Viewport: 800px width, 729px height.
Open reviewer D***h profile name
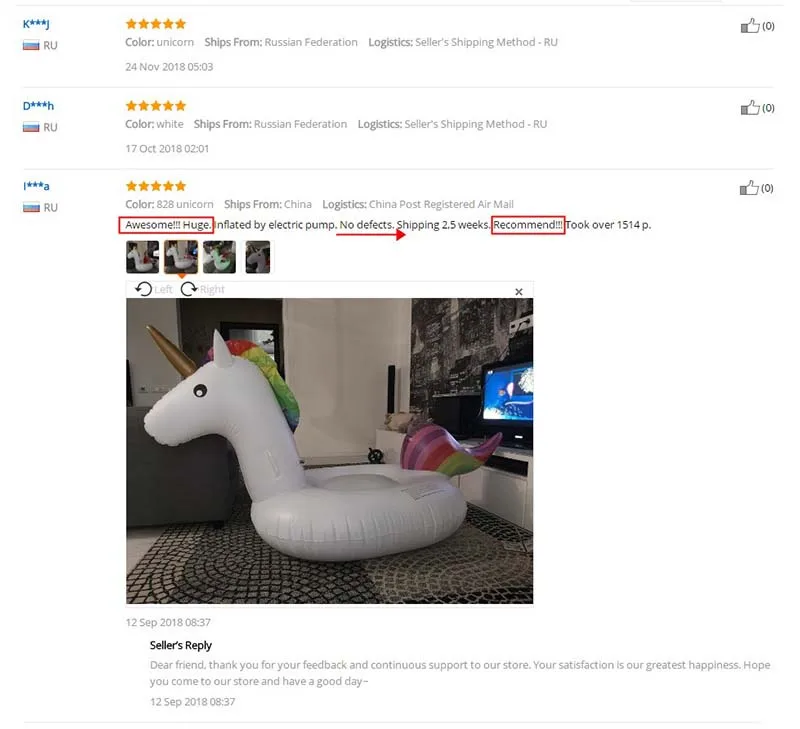click(38, 106)
